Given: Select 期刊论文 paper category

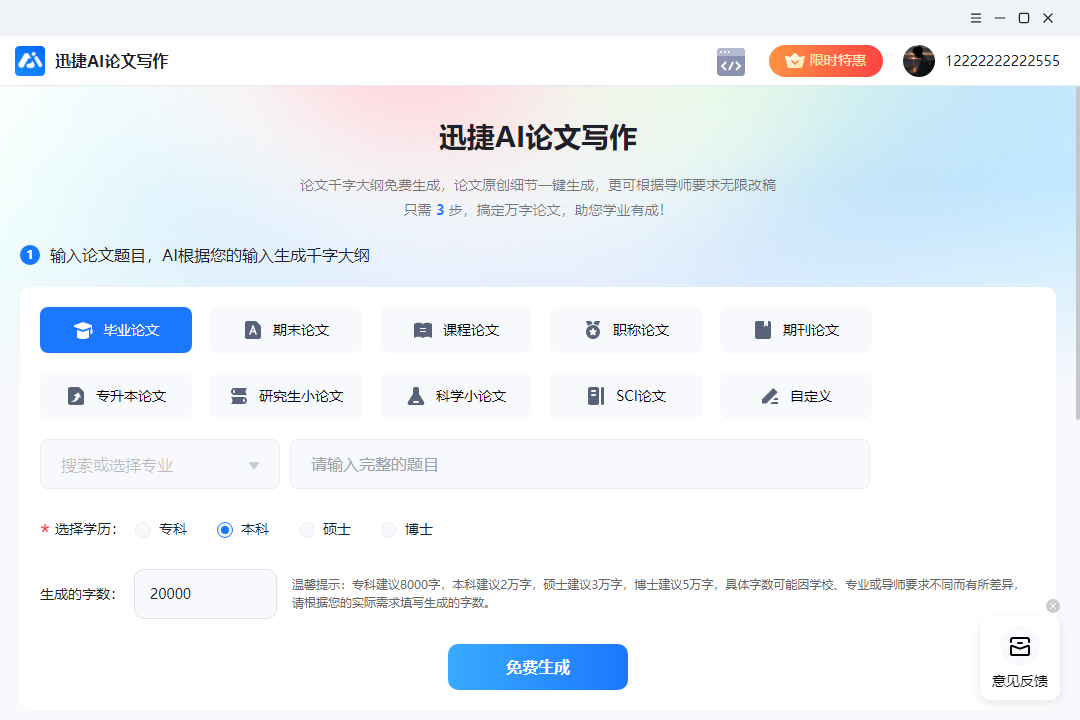Looking at the screenshot, I should [796, 330].
